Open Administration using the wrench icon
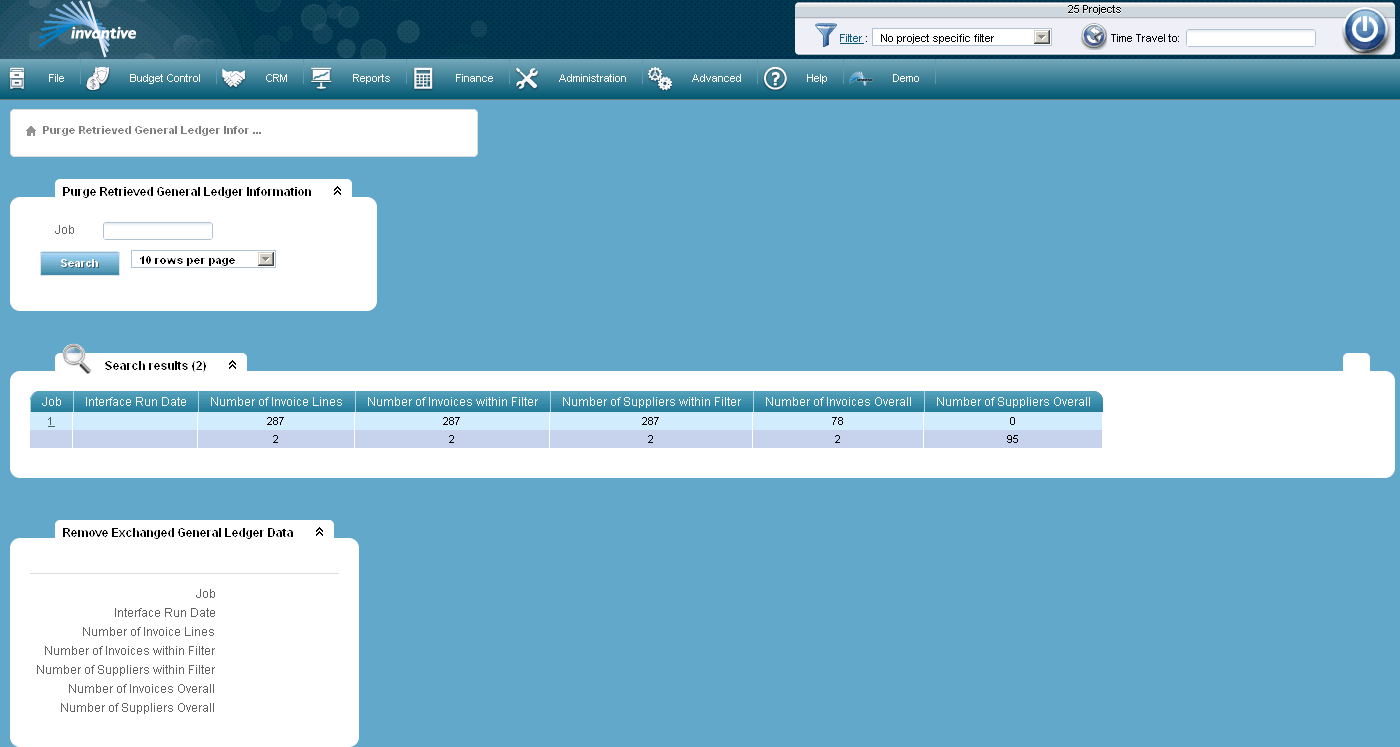The height and width of the screenshot is (747, 1400). [527, 78]
